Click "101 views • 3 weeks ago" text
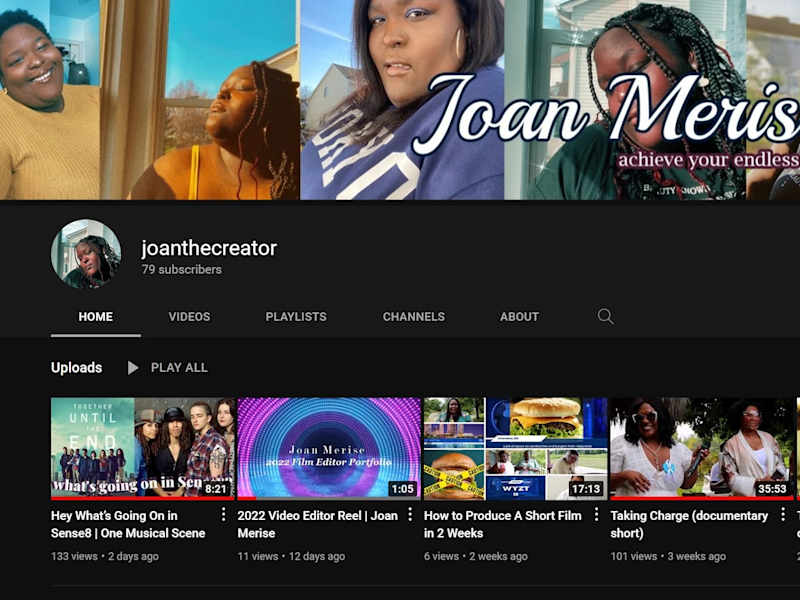The height and width of the screenshot is (600, 800). pyautogui.click(x=668, y=556)
